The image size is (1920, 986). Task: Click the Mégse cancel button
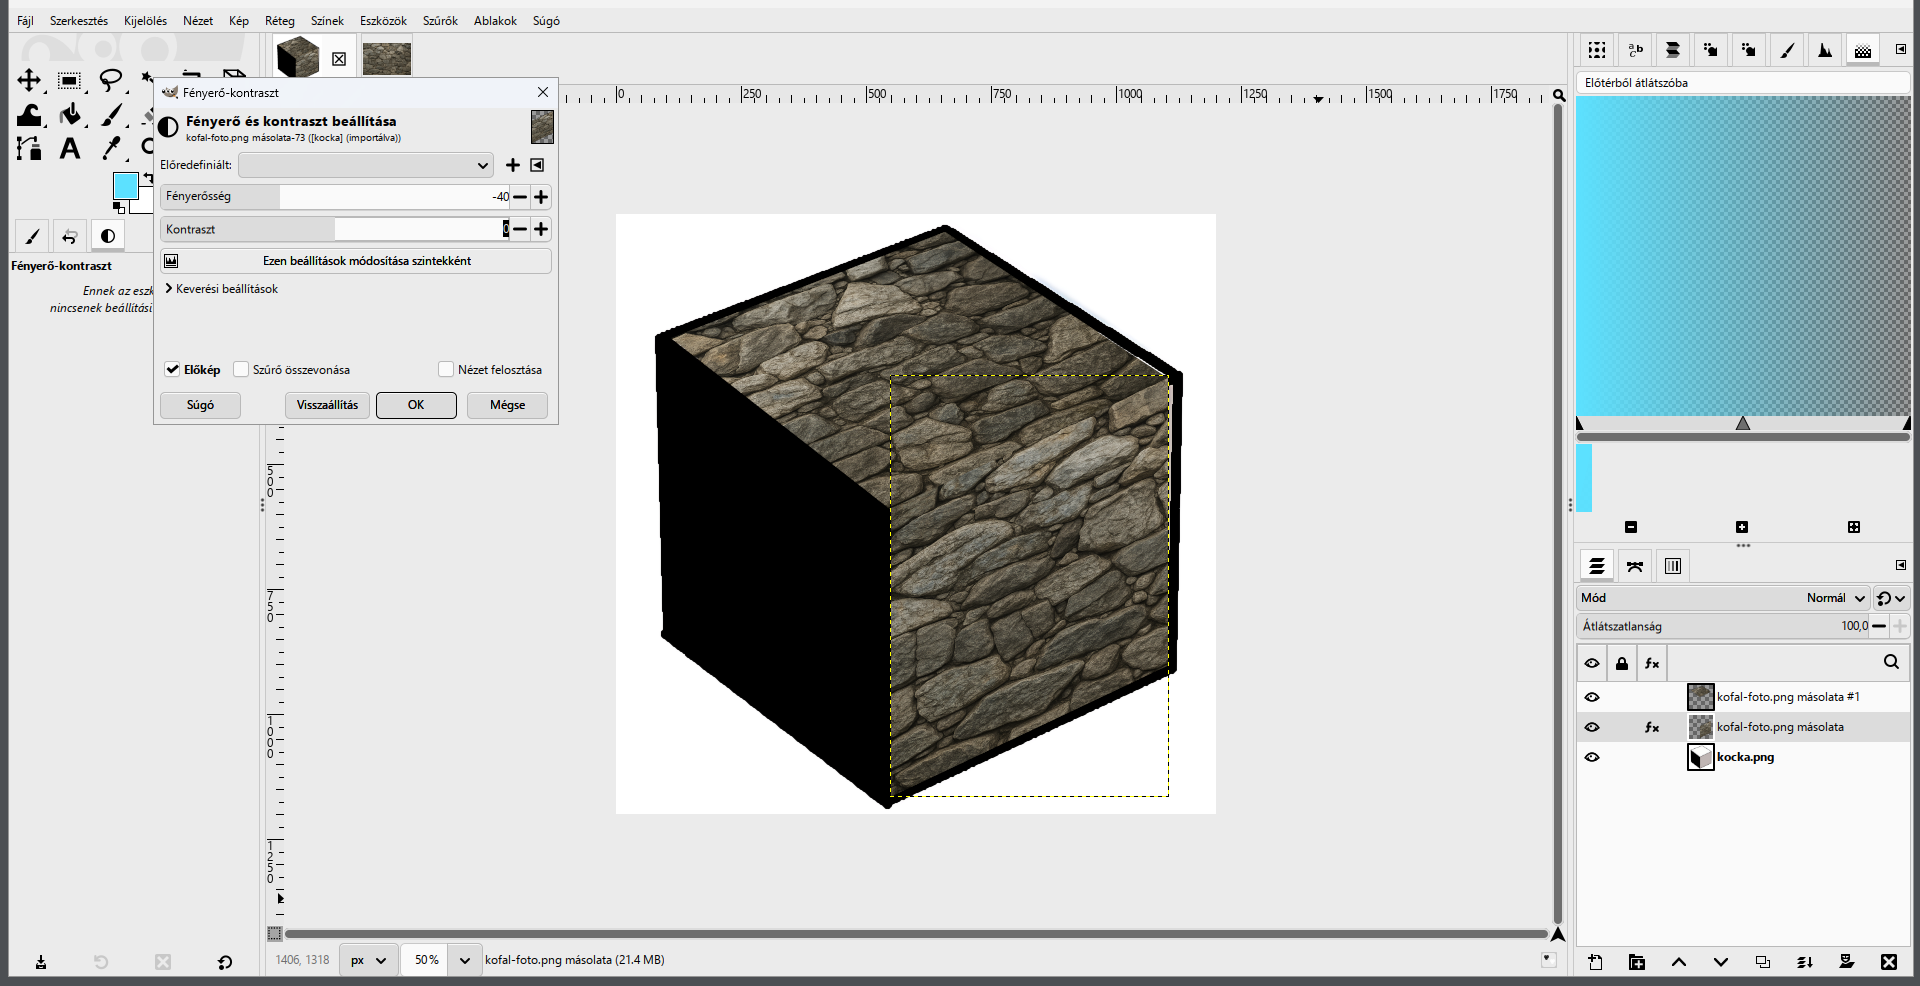pos(507,405)
